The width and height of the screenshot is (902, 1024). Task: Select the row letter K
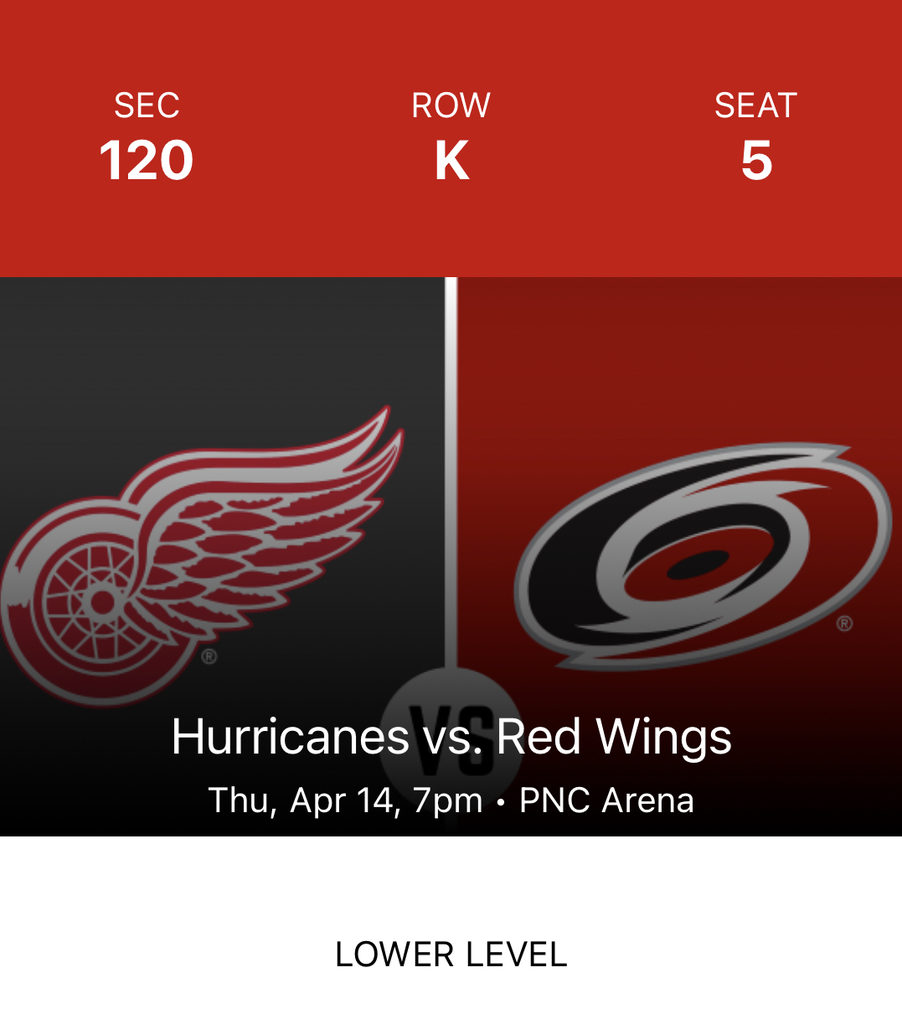451,161
